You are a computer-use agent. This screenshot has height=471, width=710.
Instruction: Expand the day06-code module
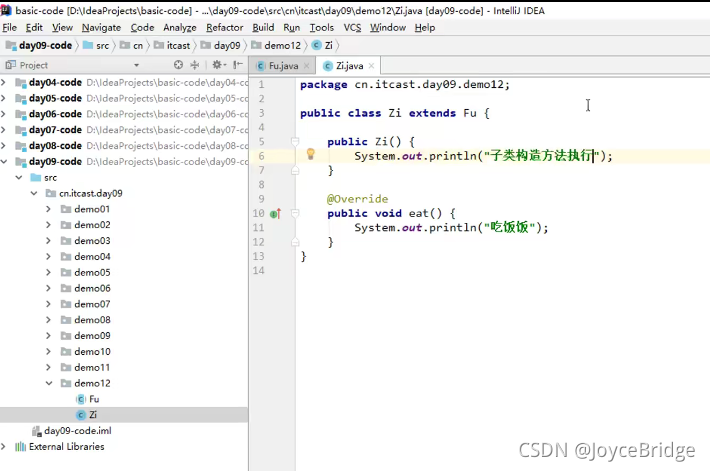4,114
